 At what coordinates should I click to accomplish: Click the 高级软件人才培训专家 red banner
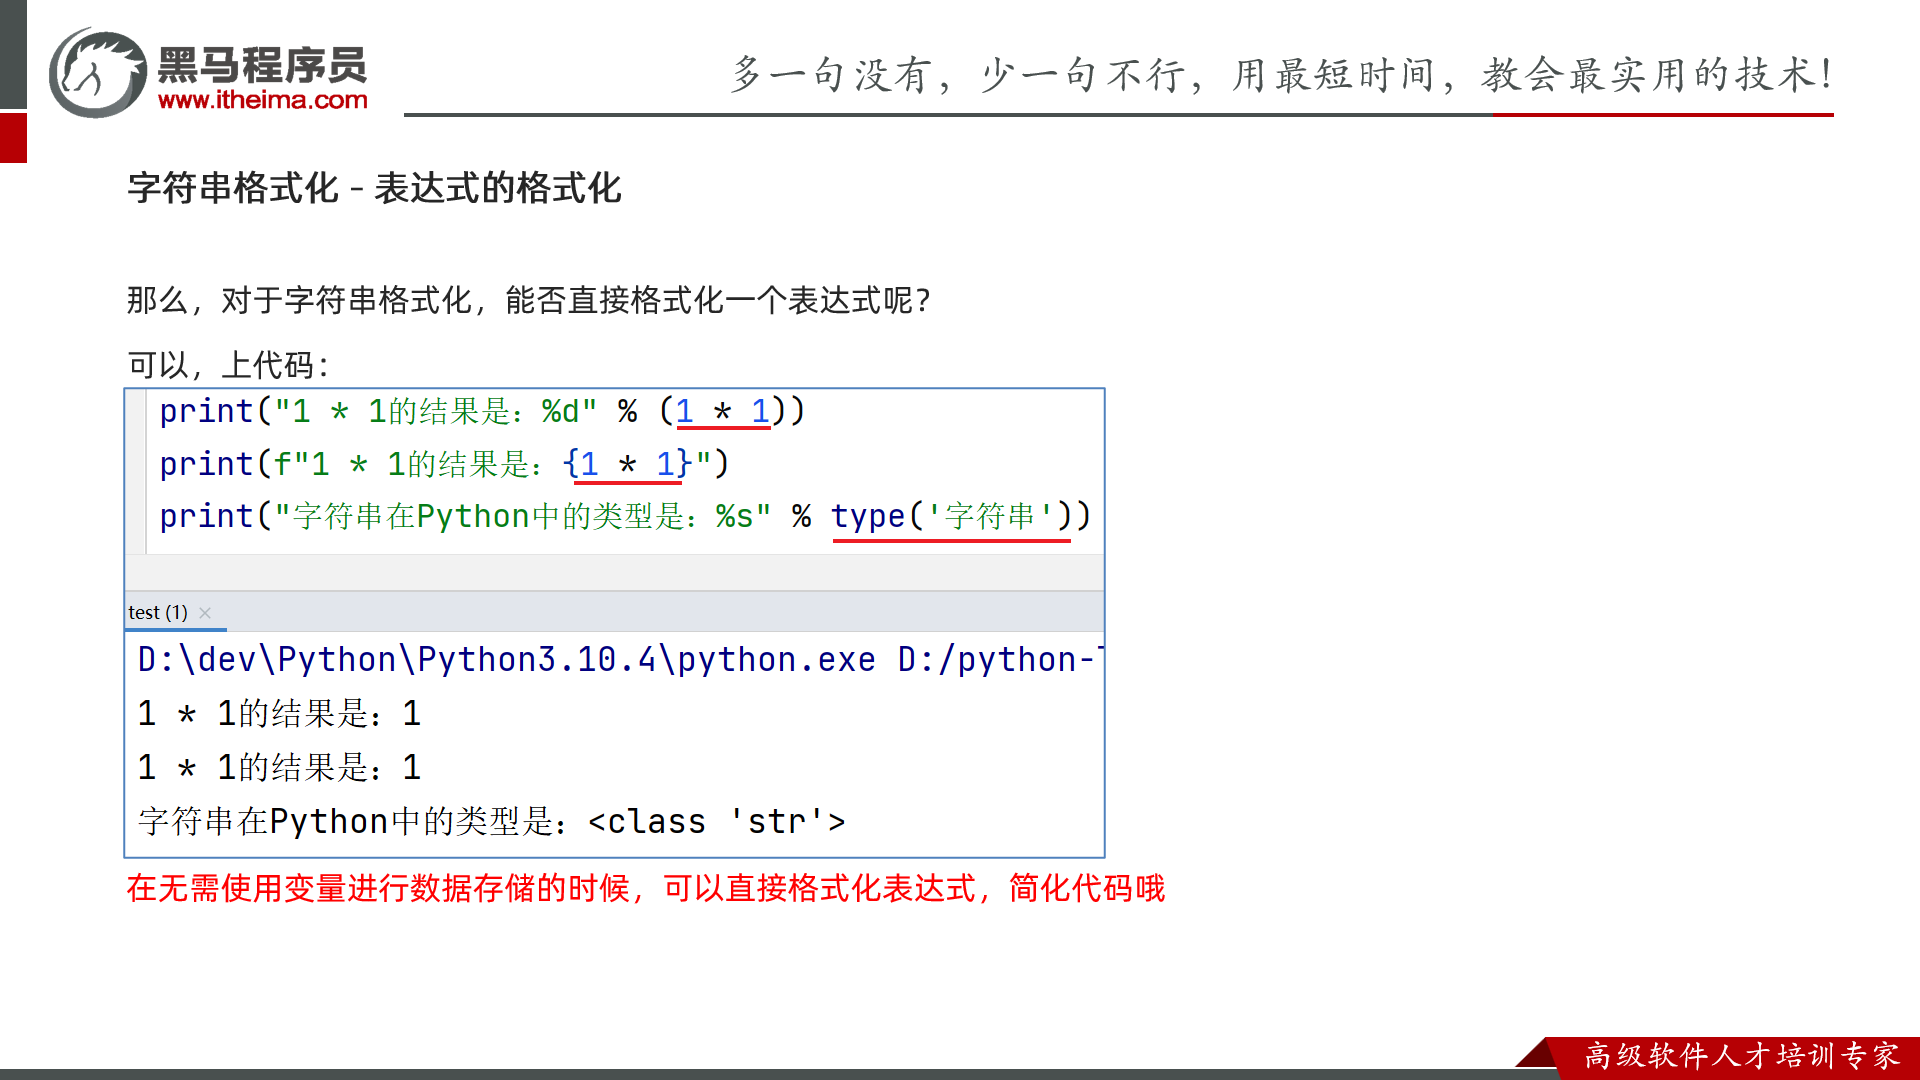(1741, 1056)
